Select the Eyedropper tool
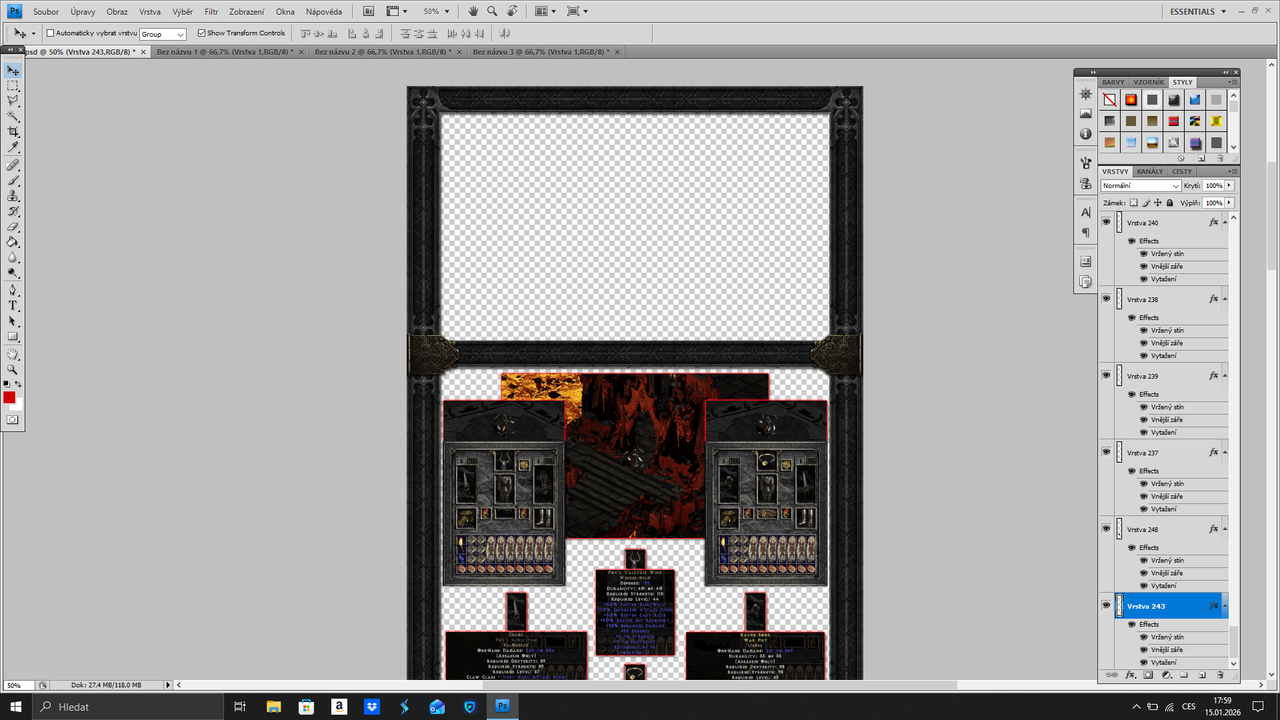 click(13, 147)
